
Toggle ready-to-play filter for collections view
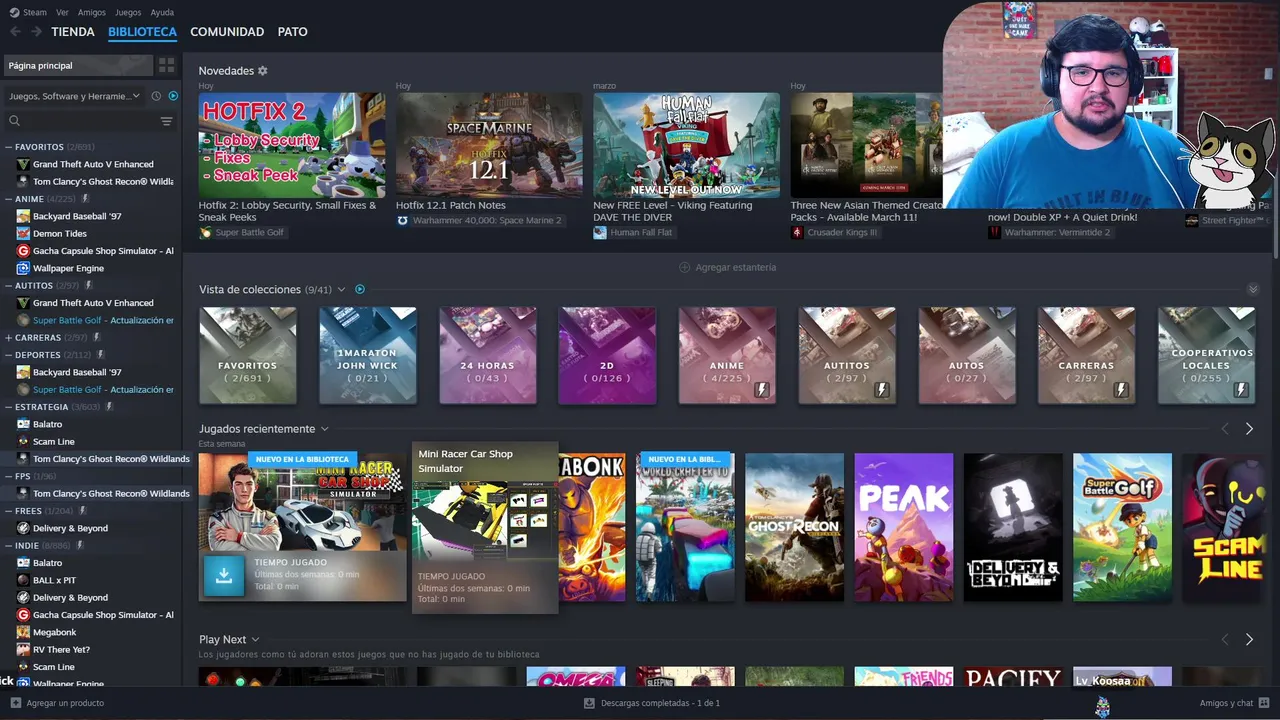point(360,290)
